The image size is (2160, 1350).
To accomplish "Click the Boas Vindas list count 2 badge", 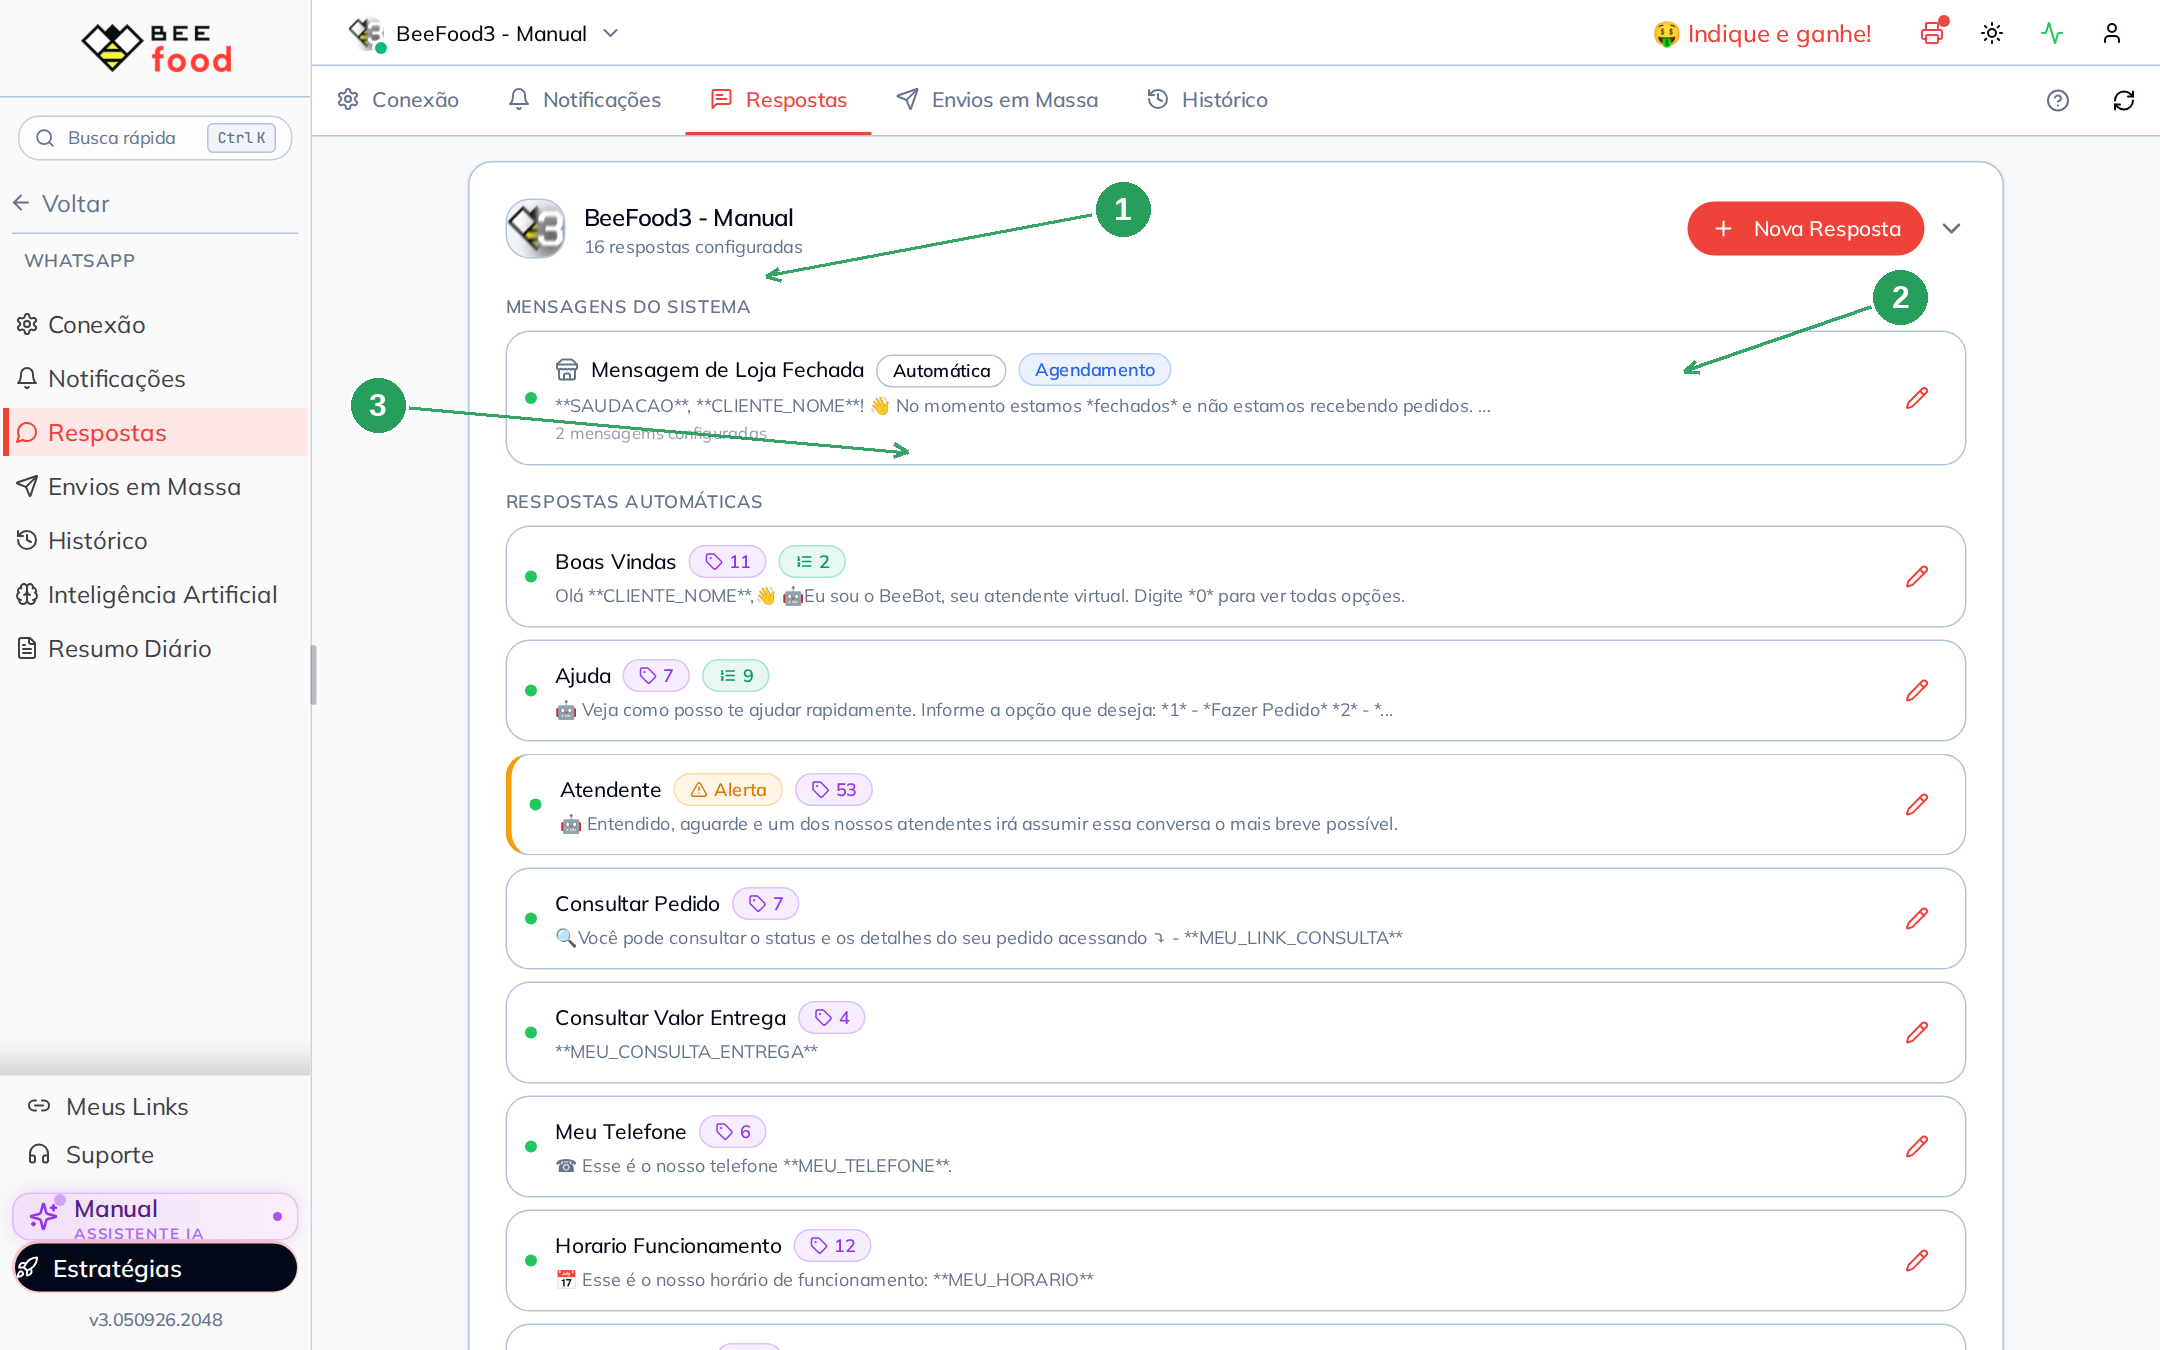I will tap(812, 562).
